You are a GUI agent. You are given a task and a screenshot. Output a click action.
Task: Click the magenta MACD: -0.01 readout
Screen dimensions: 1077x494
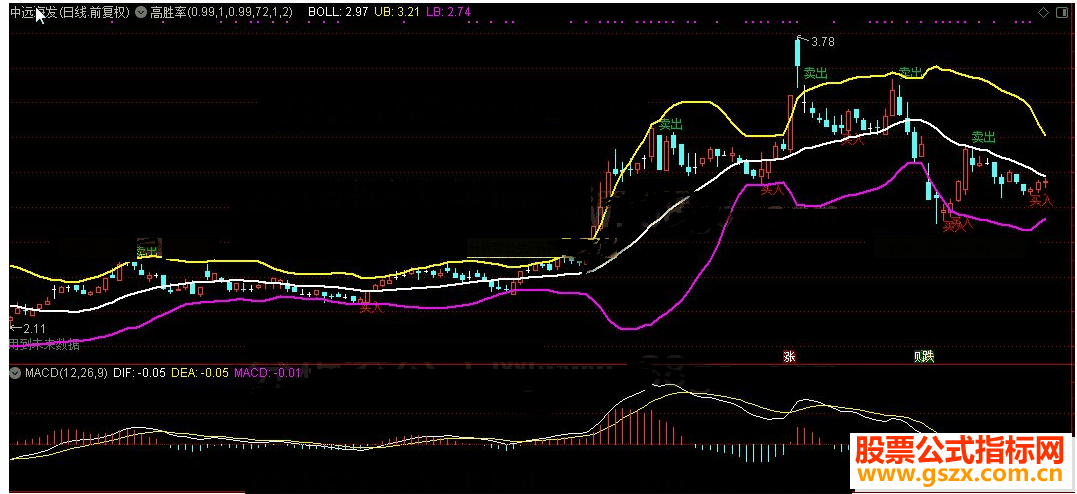pos(267,373)
